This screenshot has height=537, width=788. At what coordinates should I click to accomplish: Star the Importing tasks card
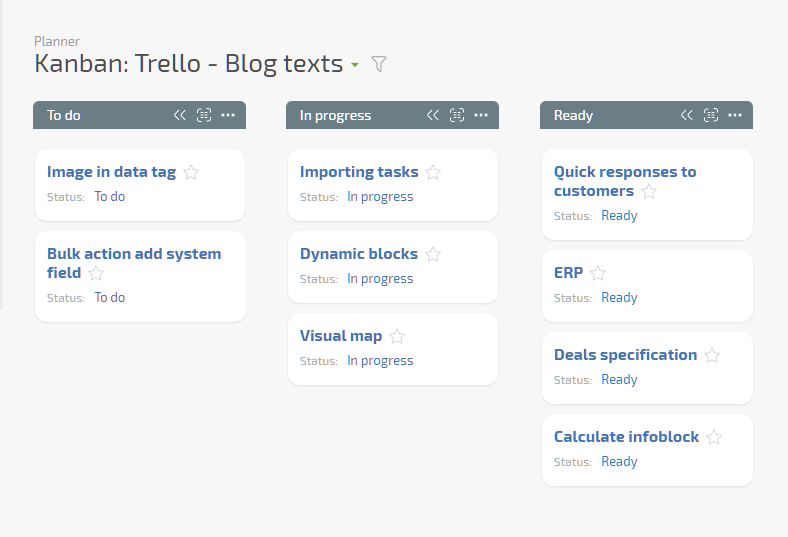coord(433,172)
